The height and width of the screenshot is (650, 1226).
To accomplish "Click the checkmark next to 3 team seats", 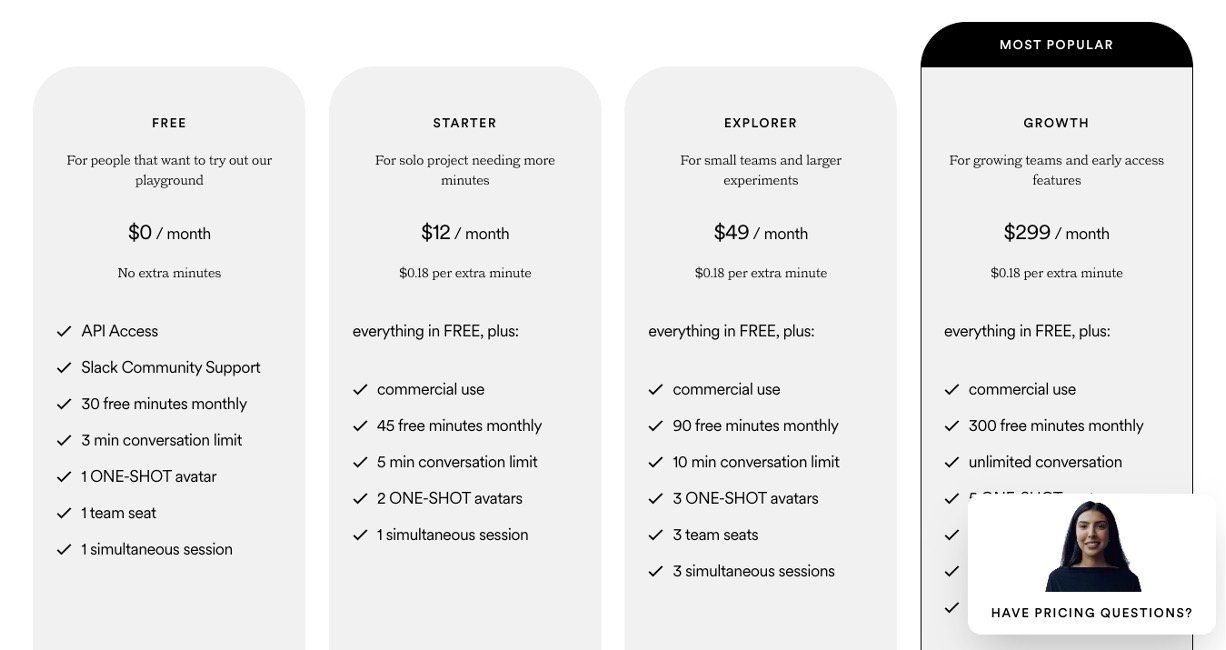I will point(656,535).
